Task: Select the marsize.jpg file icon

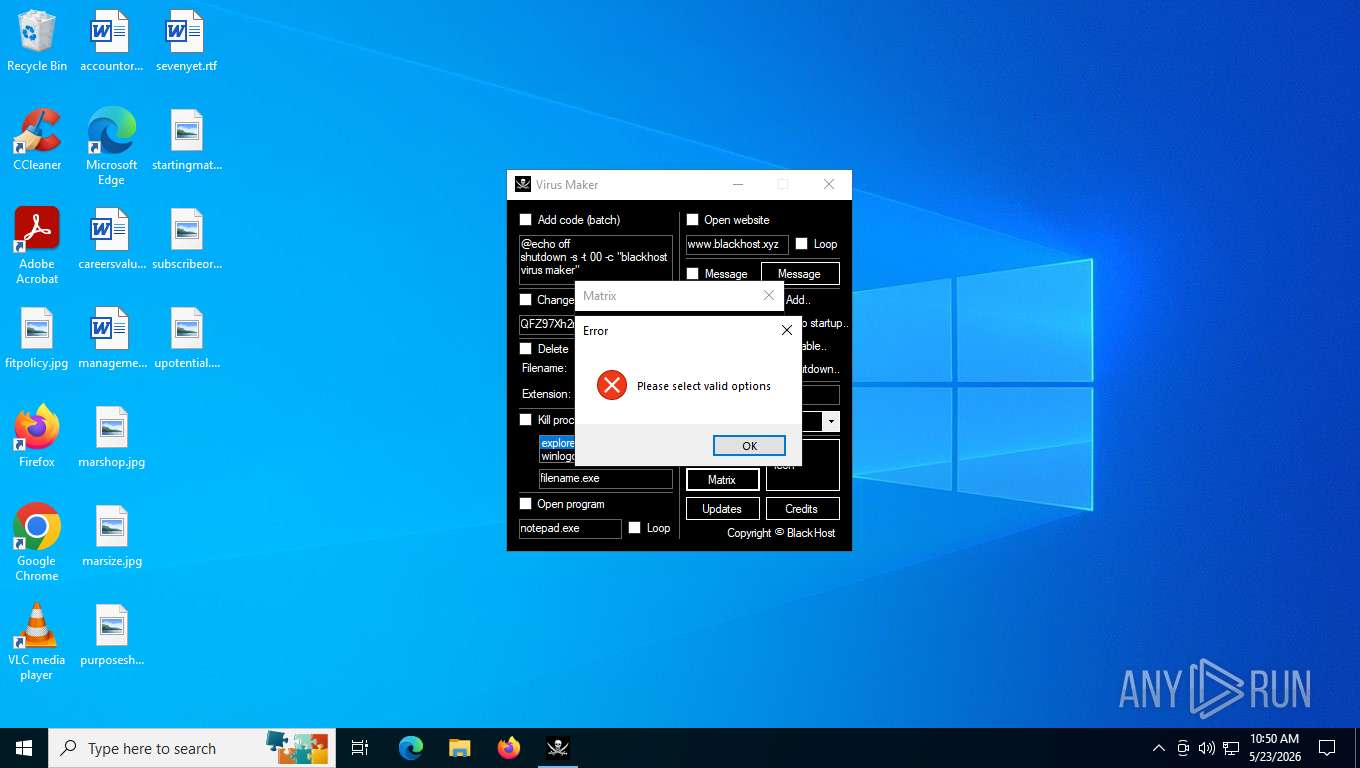Action: 111,536
